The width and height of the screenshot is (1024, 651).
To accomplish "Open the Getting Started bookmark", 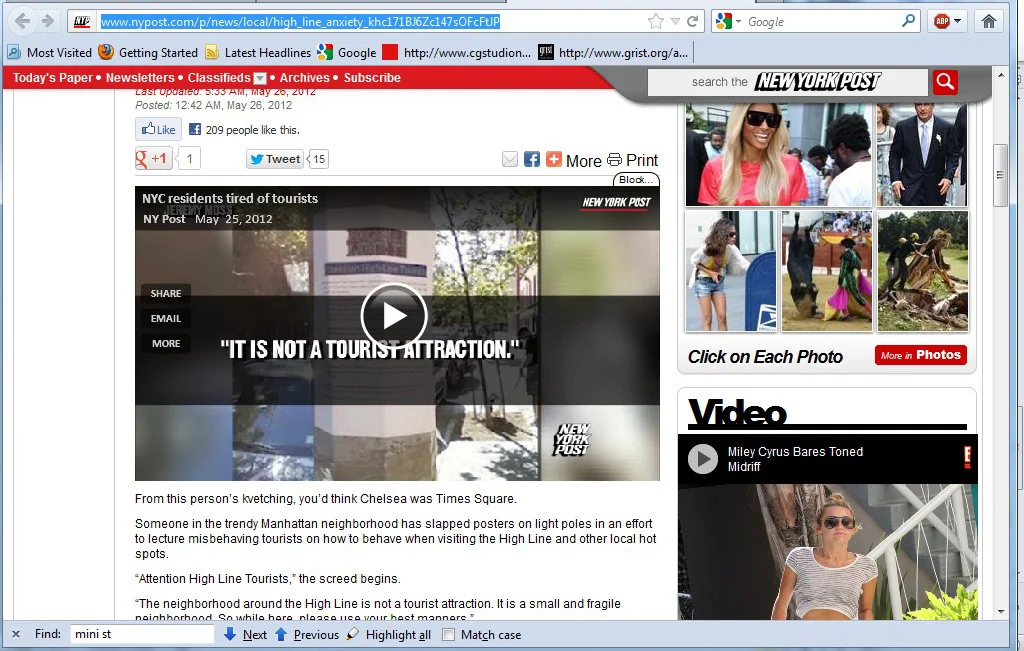I will pos(148,53).
